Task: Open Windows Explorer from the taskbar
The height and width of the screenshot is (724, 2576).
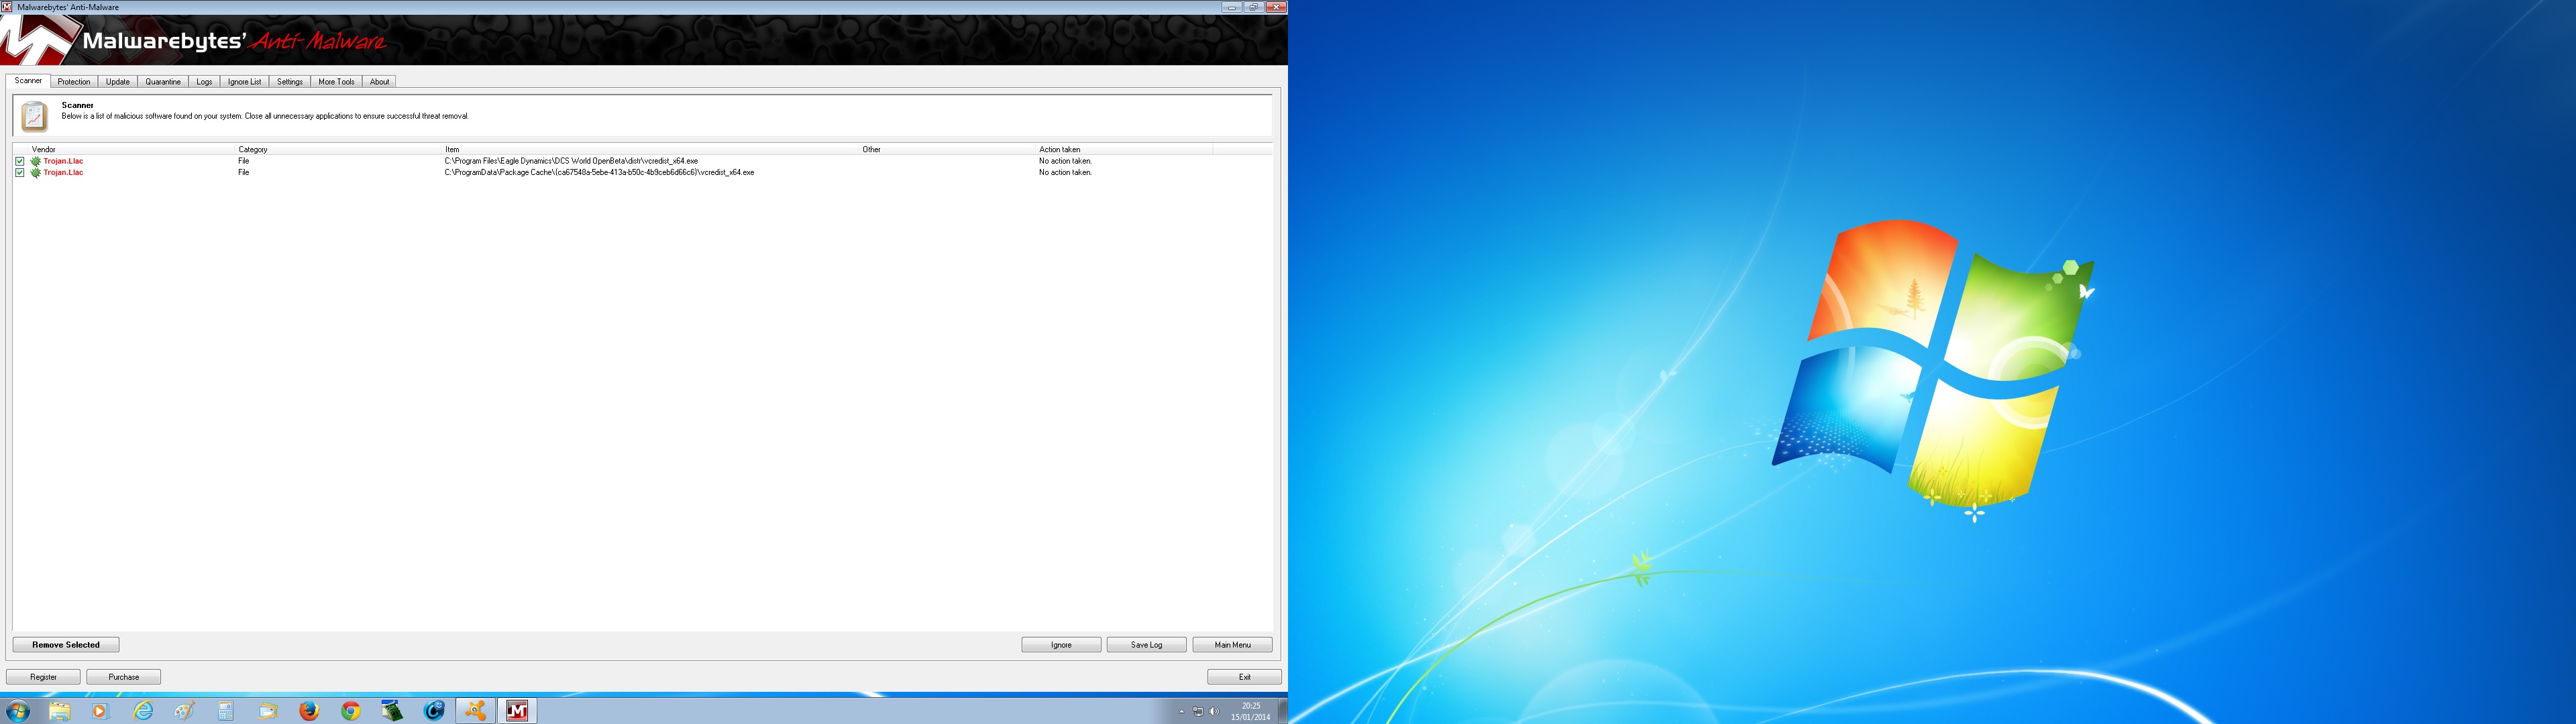Action: tap(59, 711)
